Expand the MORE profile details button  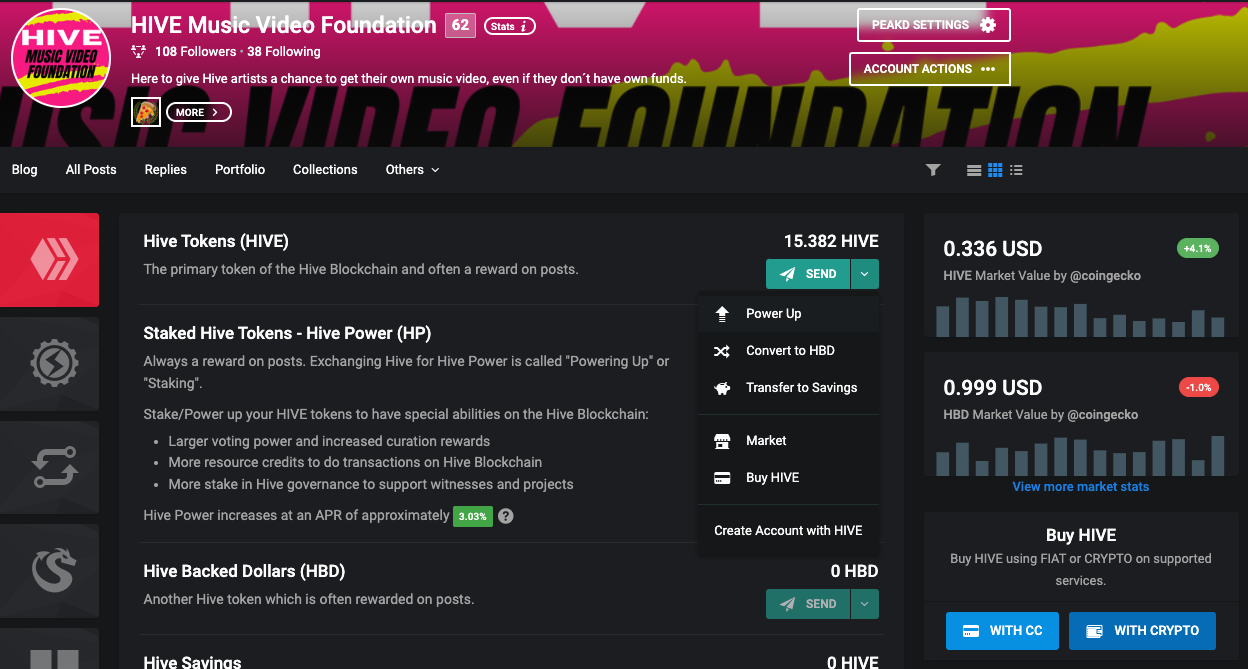pos(199,112)
